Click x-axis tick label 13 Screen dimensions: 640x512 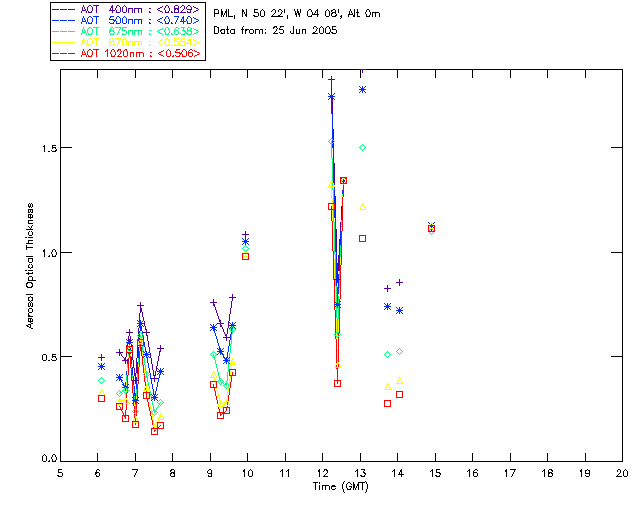[360, 473]
